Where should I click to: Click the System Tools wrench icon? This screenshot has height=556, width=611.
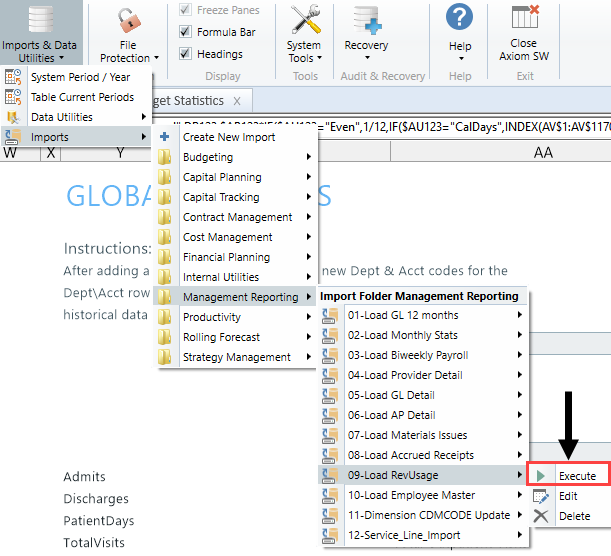(x=304, y=20)
